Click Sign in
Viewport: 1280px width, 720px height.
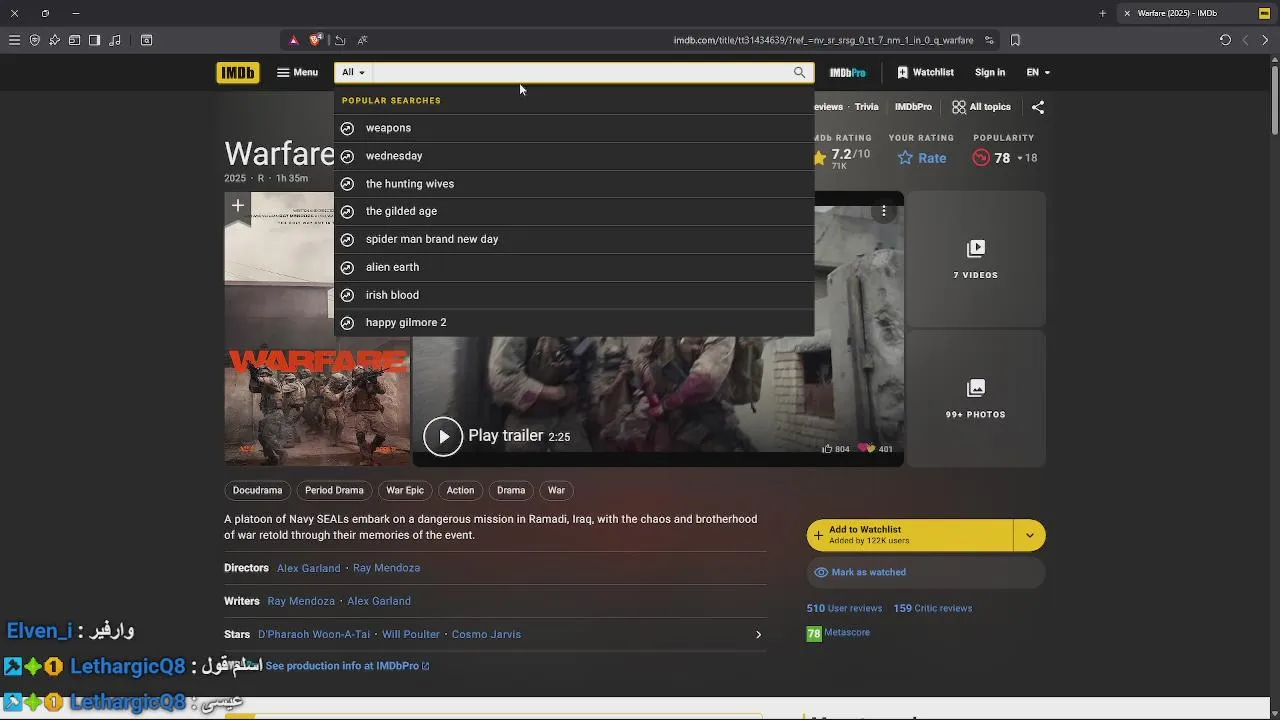[990, 72]
